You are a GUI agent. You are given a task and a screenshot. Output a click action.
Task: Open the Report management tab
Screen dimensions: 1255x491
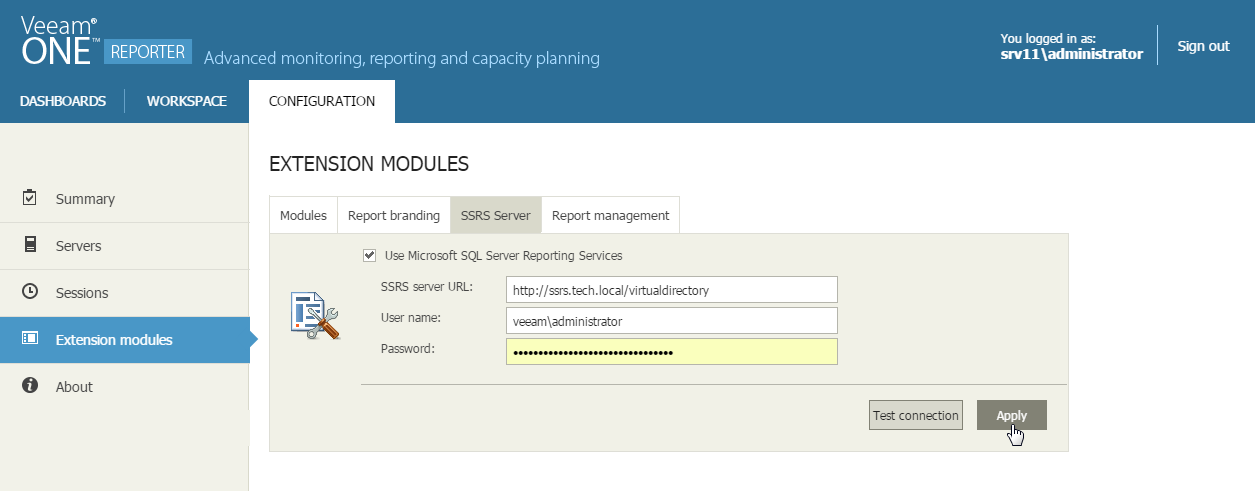pyautogui.click(x=610, y=215)
